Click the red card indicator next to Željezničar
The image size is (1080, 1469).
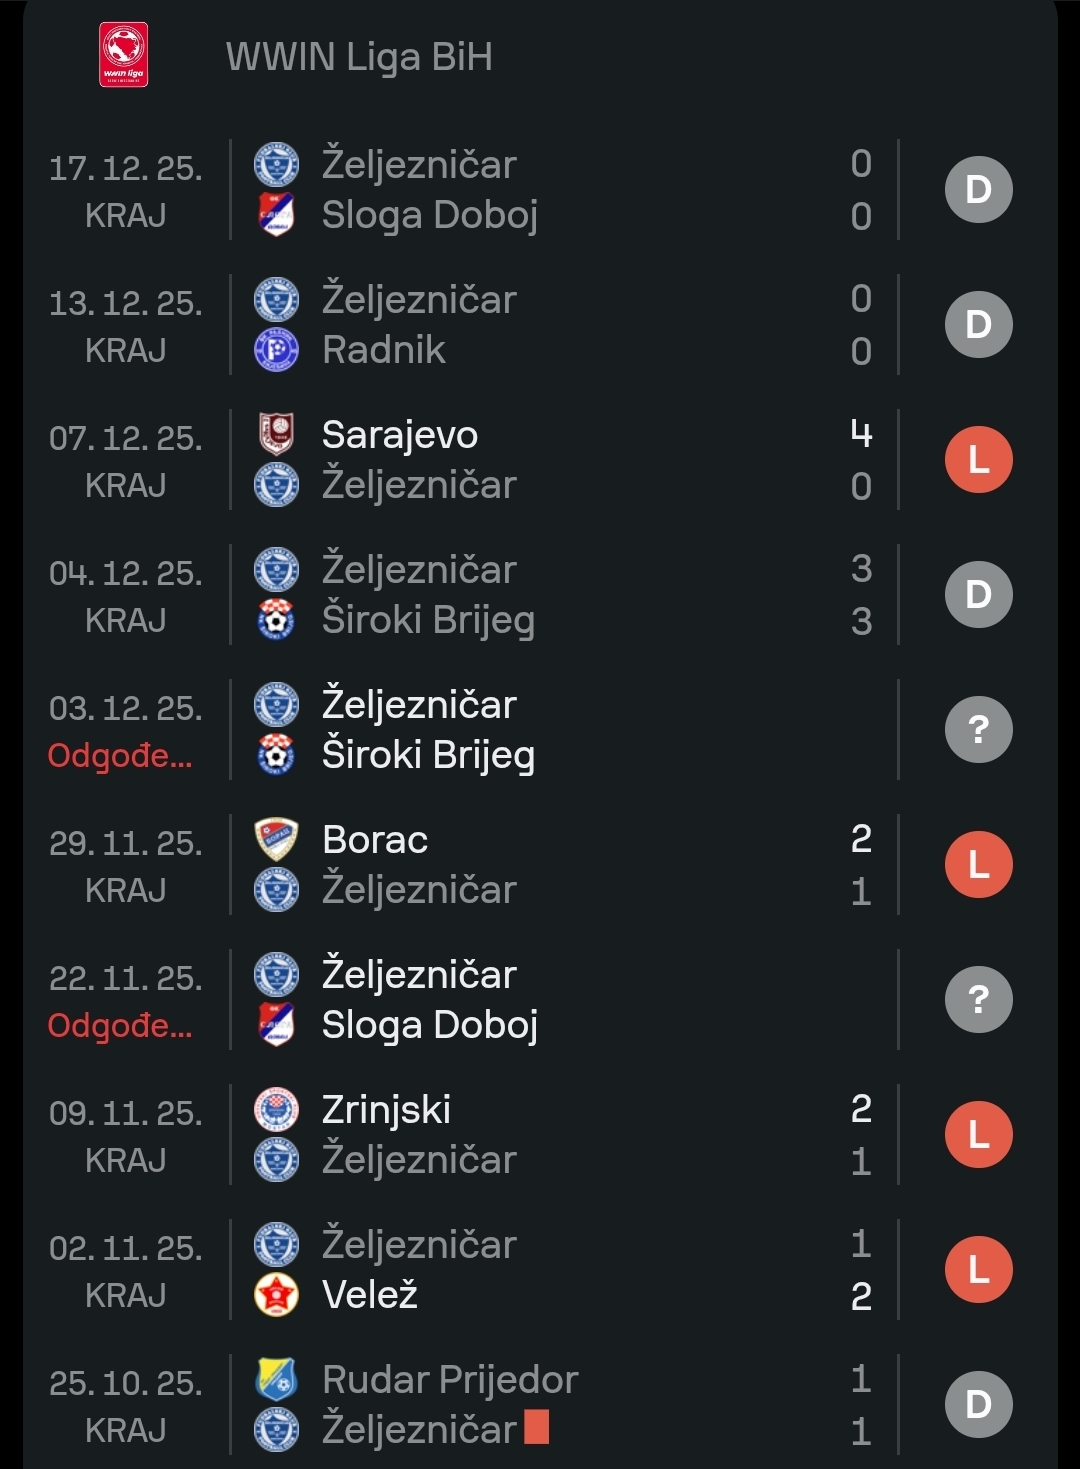(537, 1428)
